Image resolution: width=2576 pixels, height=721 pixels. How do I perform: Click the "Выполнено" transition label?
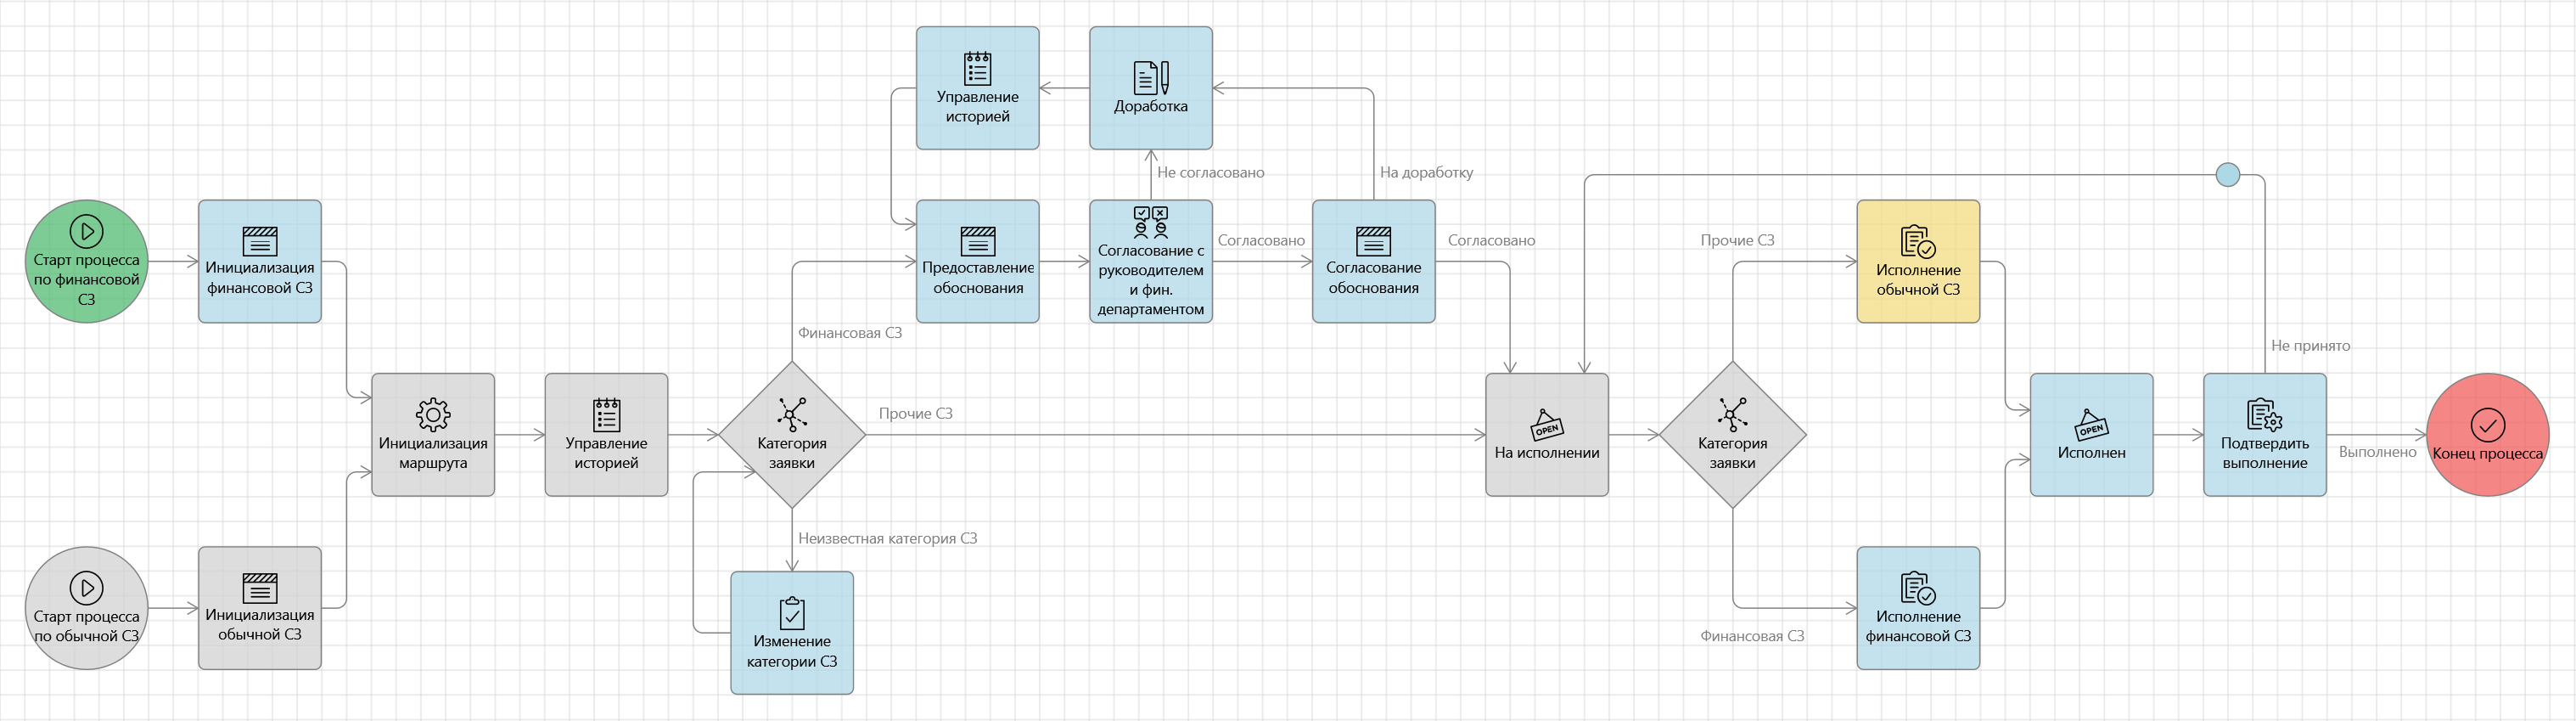point(2377,452)
